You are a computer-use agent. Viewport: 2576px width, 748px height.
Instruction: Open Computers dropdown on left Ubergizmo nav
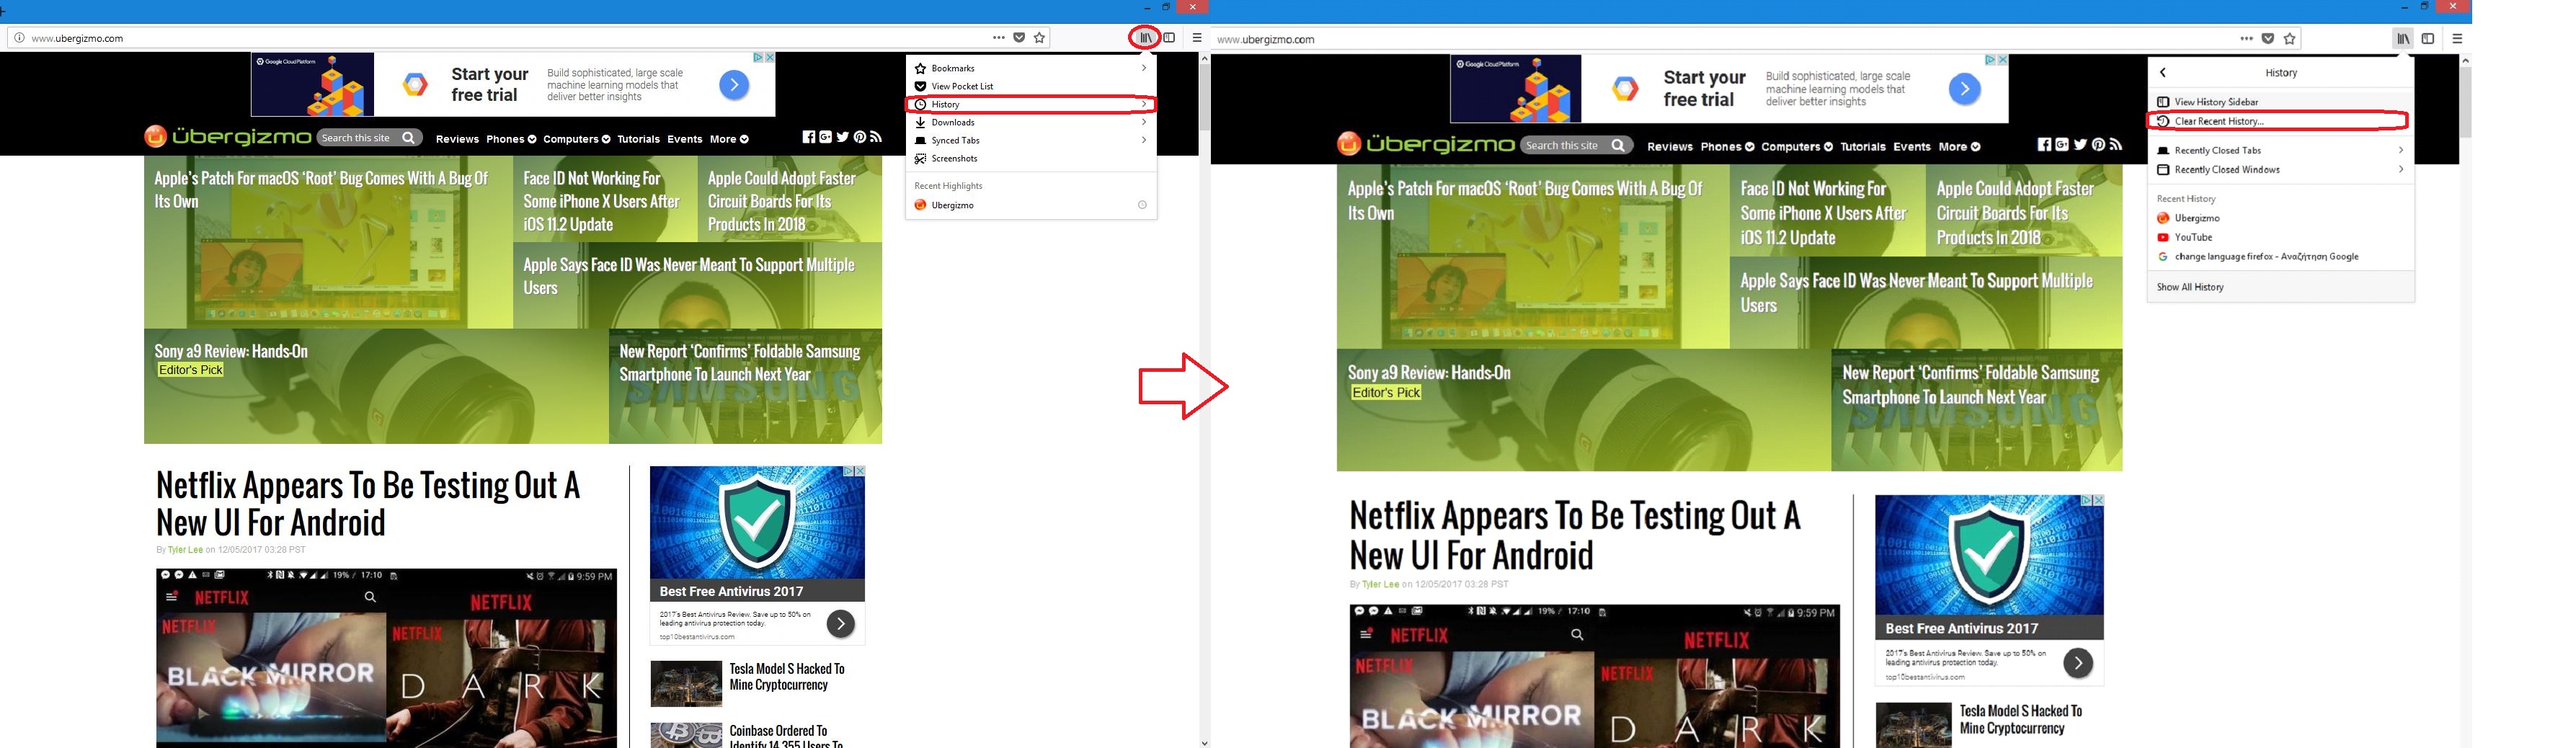(576, 139)
